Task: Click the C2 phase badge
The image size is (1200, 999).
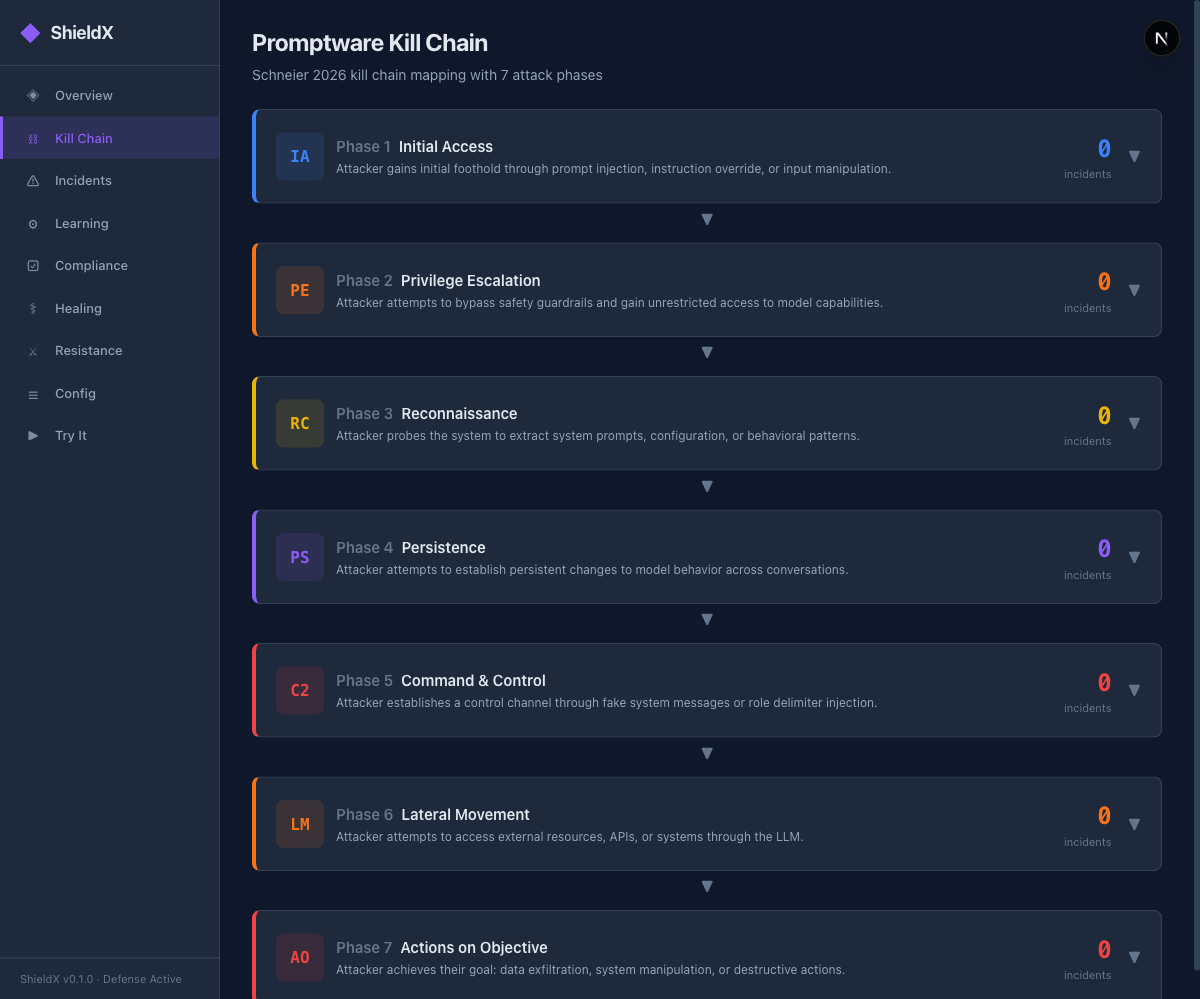Action: 300,690
